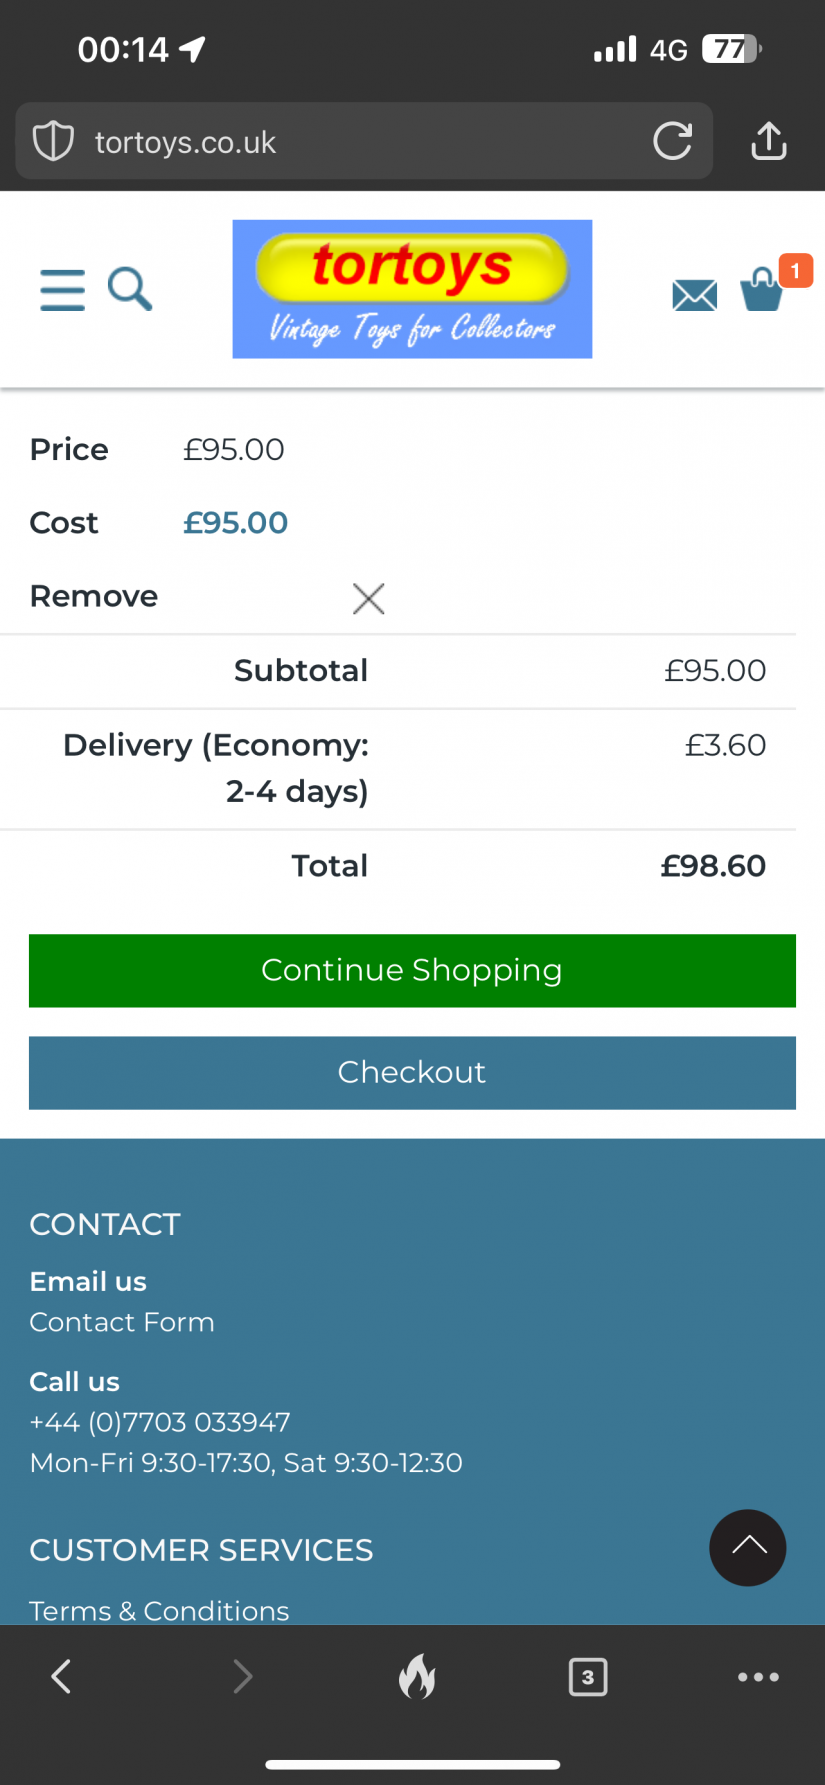
Task: Open the three-dots browser menu
Action: pyautogui.click(x=758, y=1677)
